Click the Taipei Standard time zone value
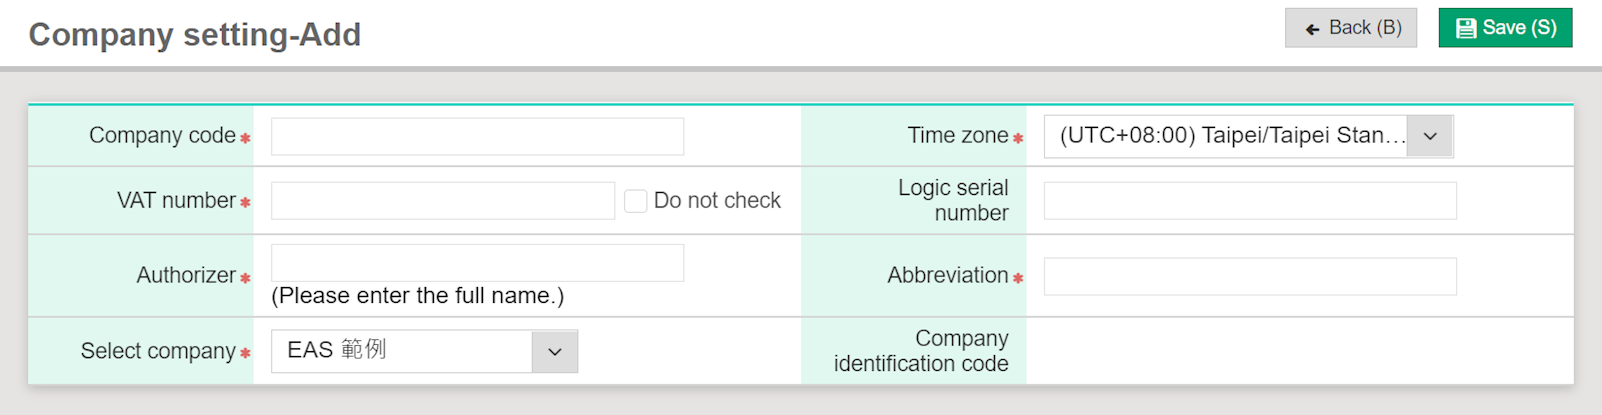This screenshot has height=415, width=1602. 1225,136
